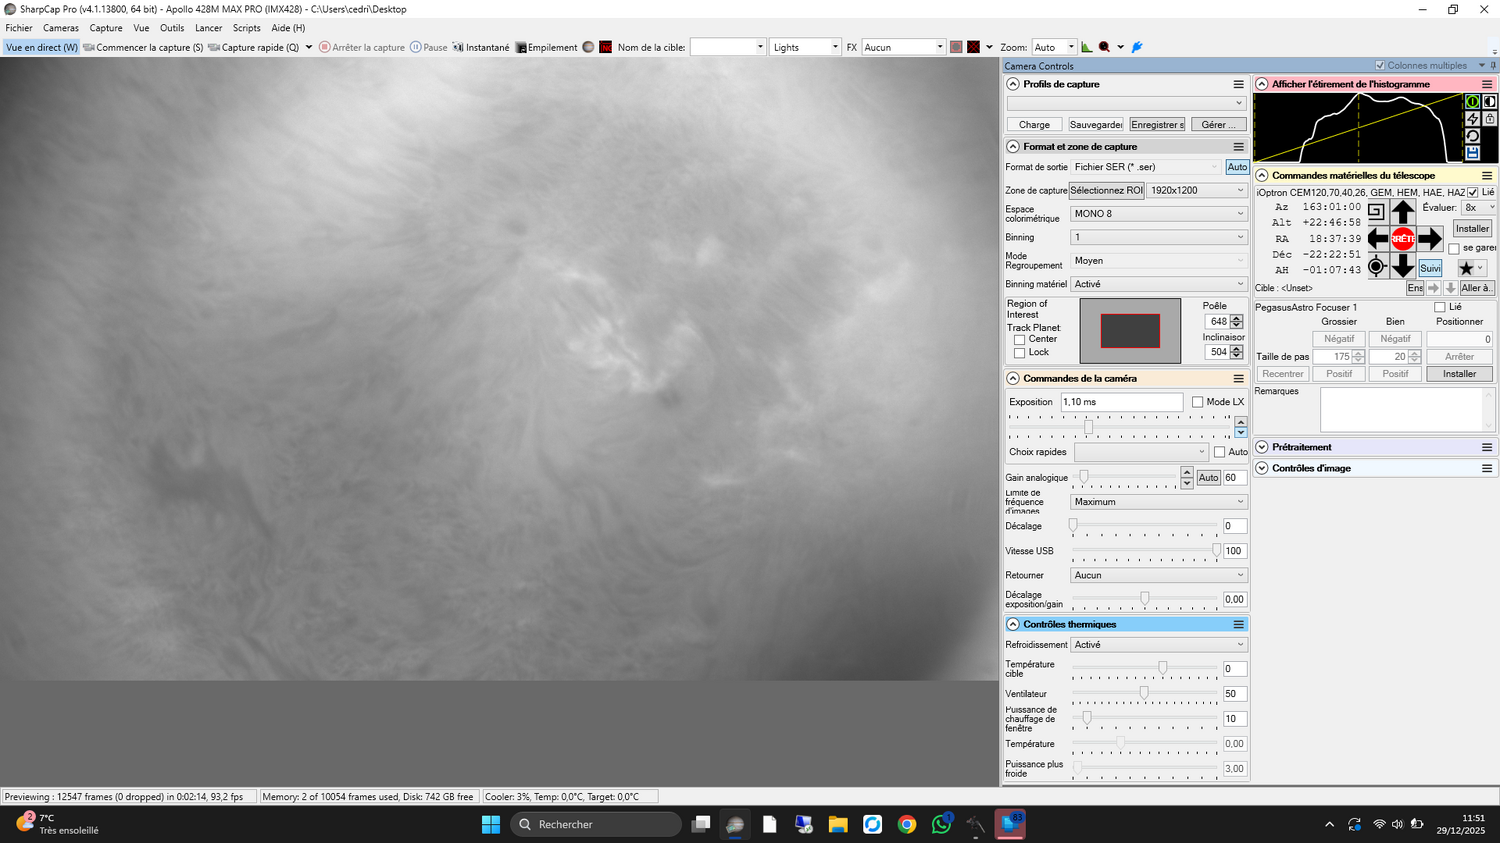1500x843 pixels.
Task: Click the Capture rapide (Q) button
Action: click(x=254, y=47)
